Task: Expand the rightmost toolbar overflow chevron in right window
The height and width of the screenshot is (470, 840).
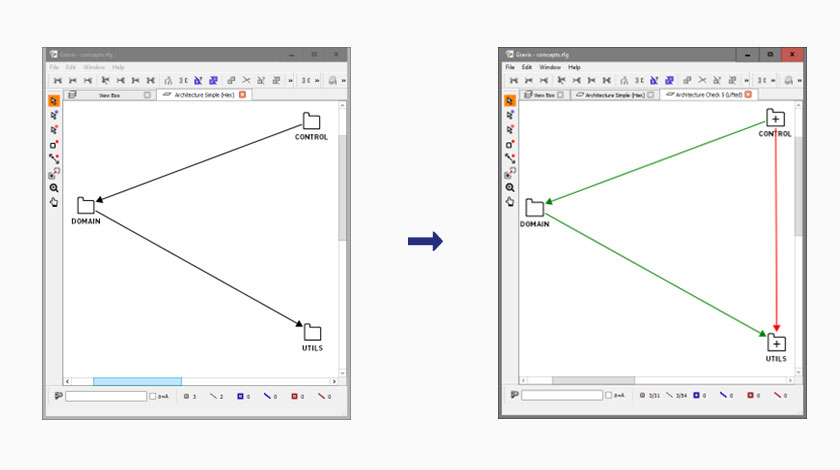Action: 801,80
